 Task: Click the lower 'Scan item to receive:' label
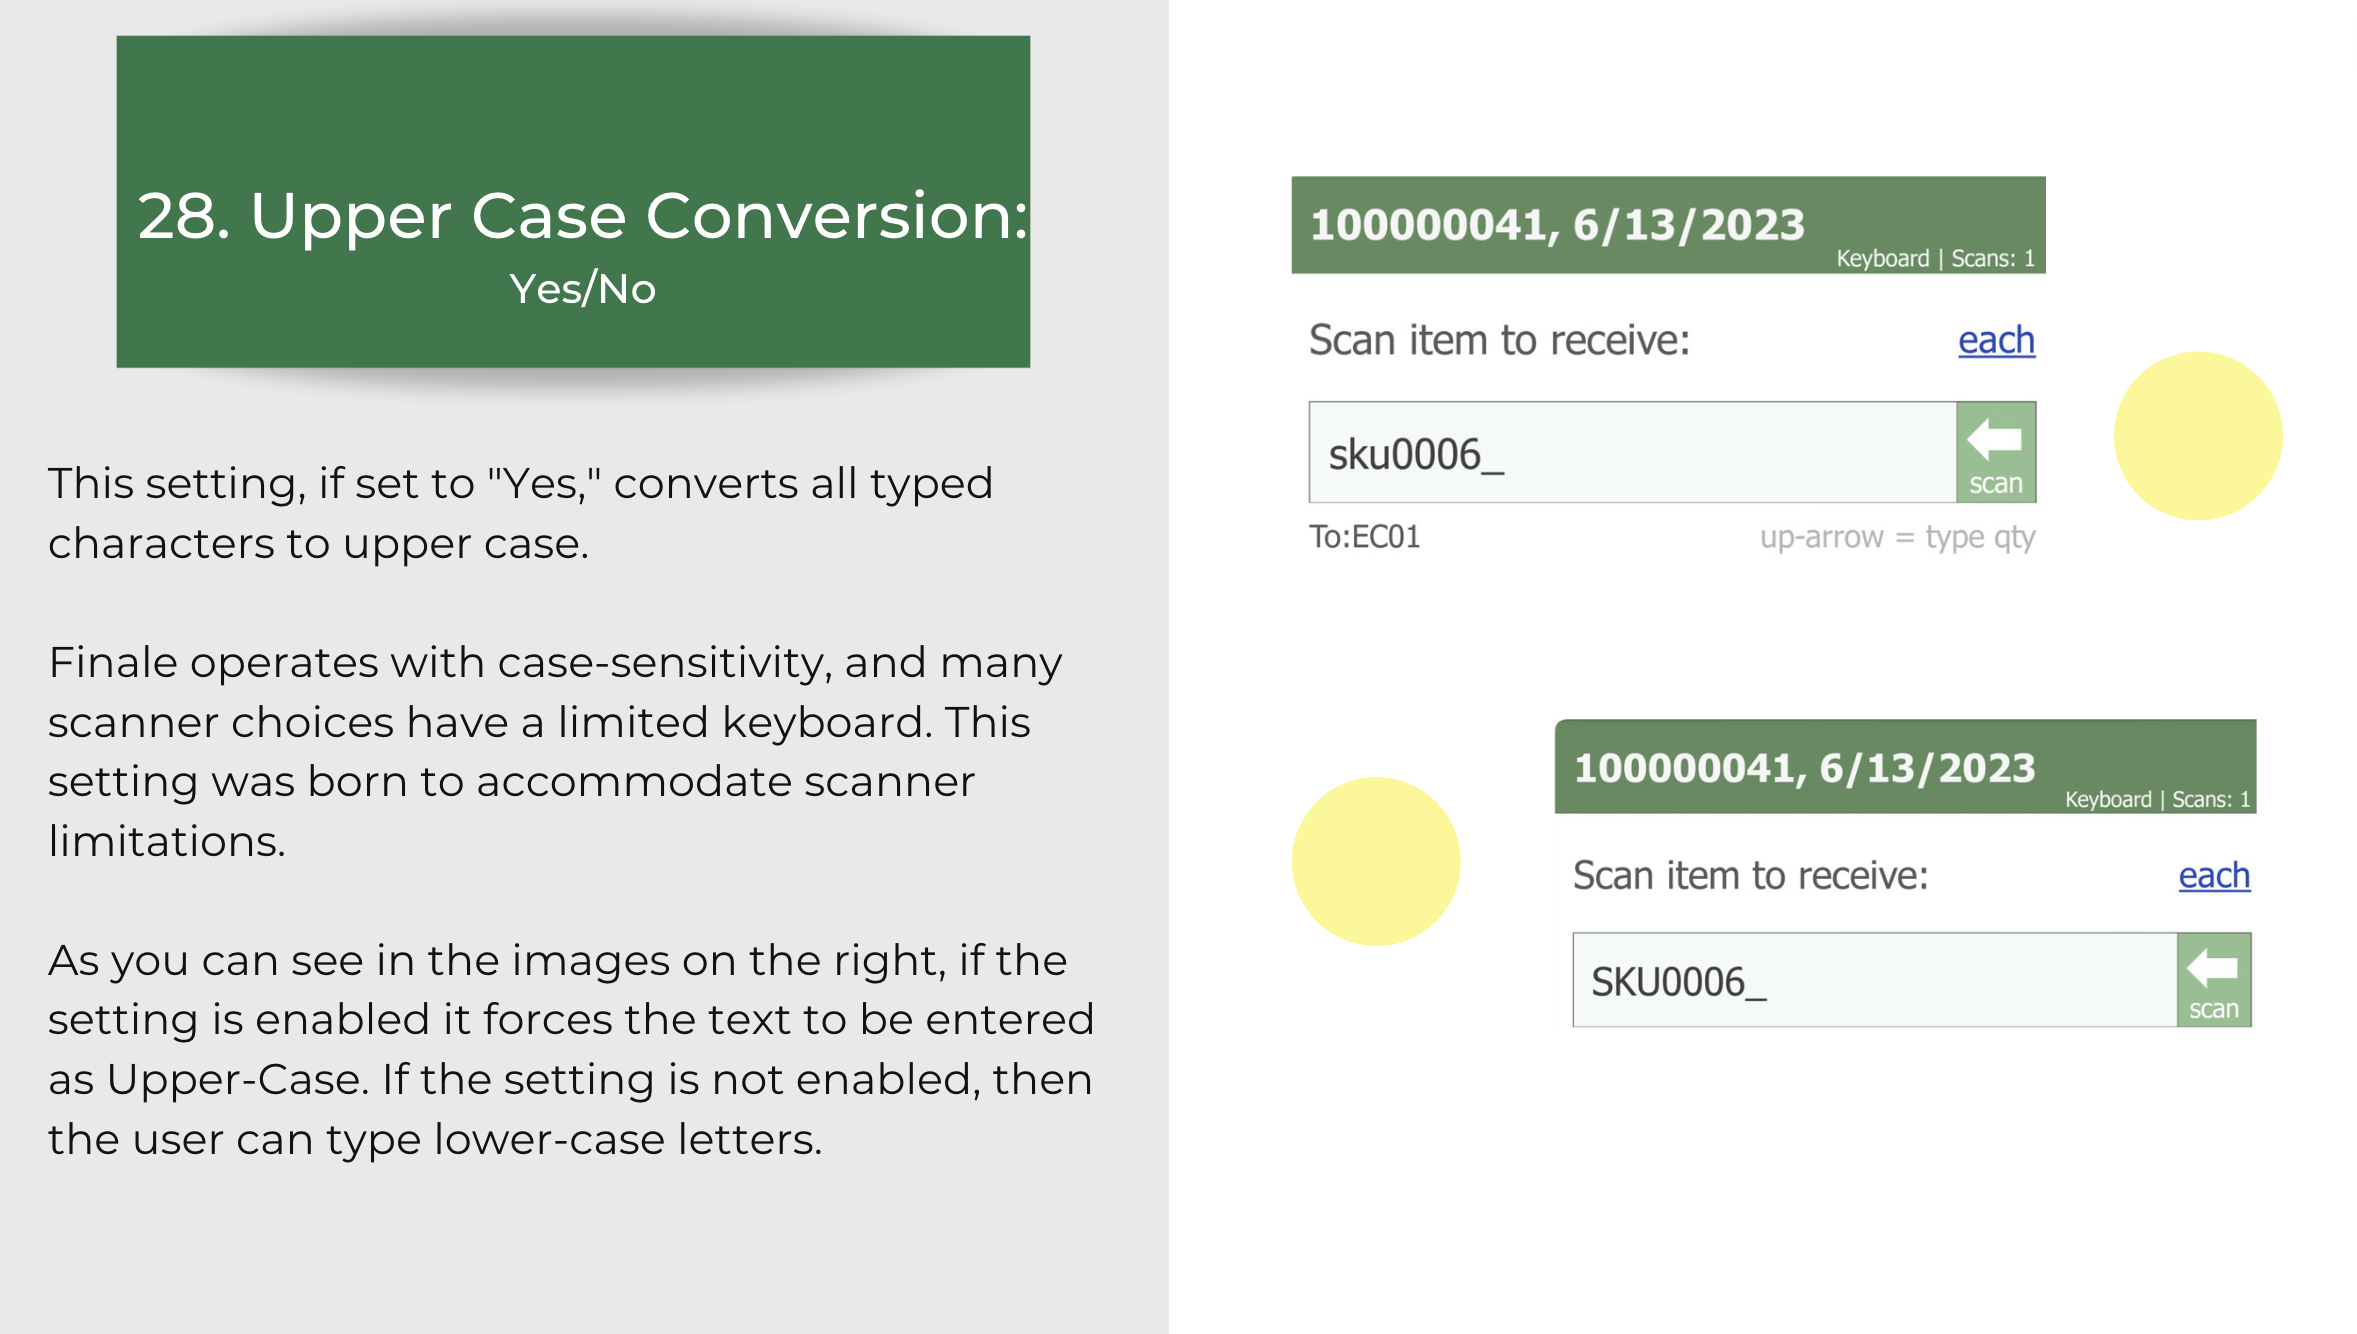pos(1750,875)
